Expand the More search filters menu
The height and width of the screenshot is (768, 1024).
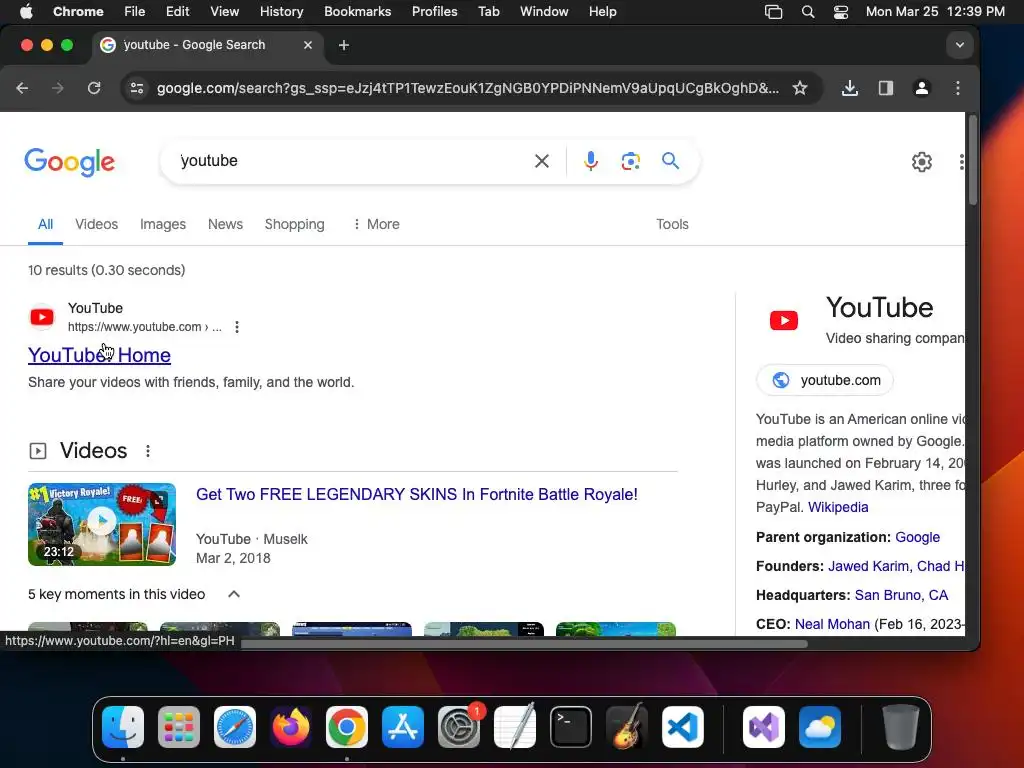[376, 224]
